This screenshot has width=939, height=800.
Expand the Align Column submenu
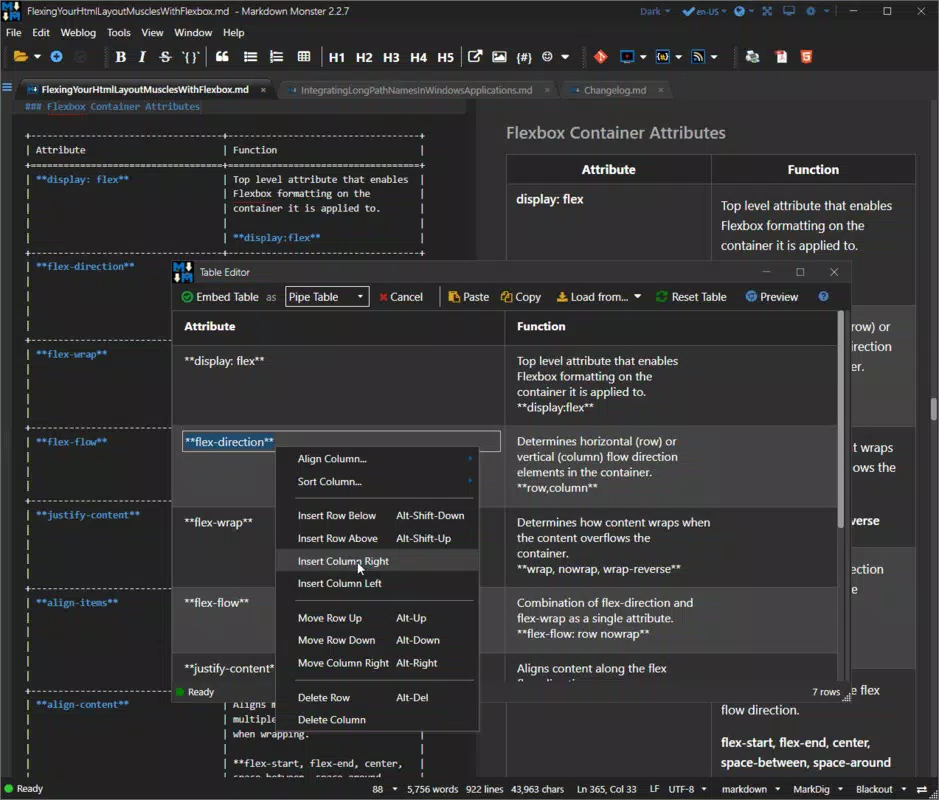[377, 459]
